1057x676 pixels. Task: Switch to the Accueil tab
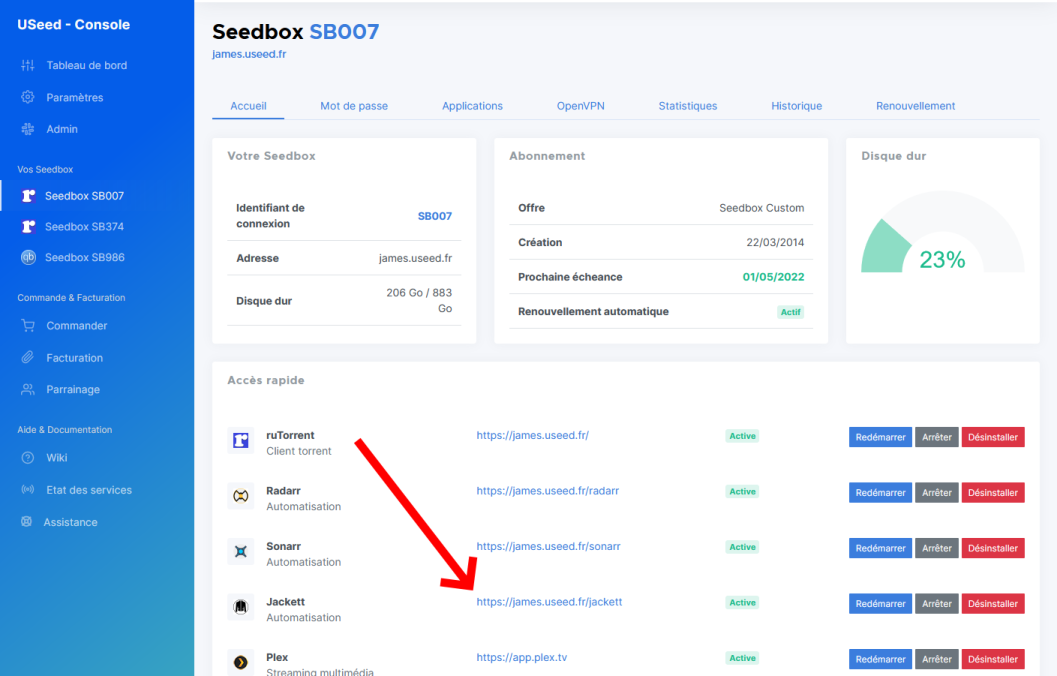point(248,106)
